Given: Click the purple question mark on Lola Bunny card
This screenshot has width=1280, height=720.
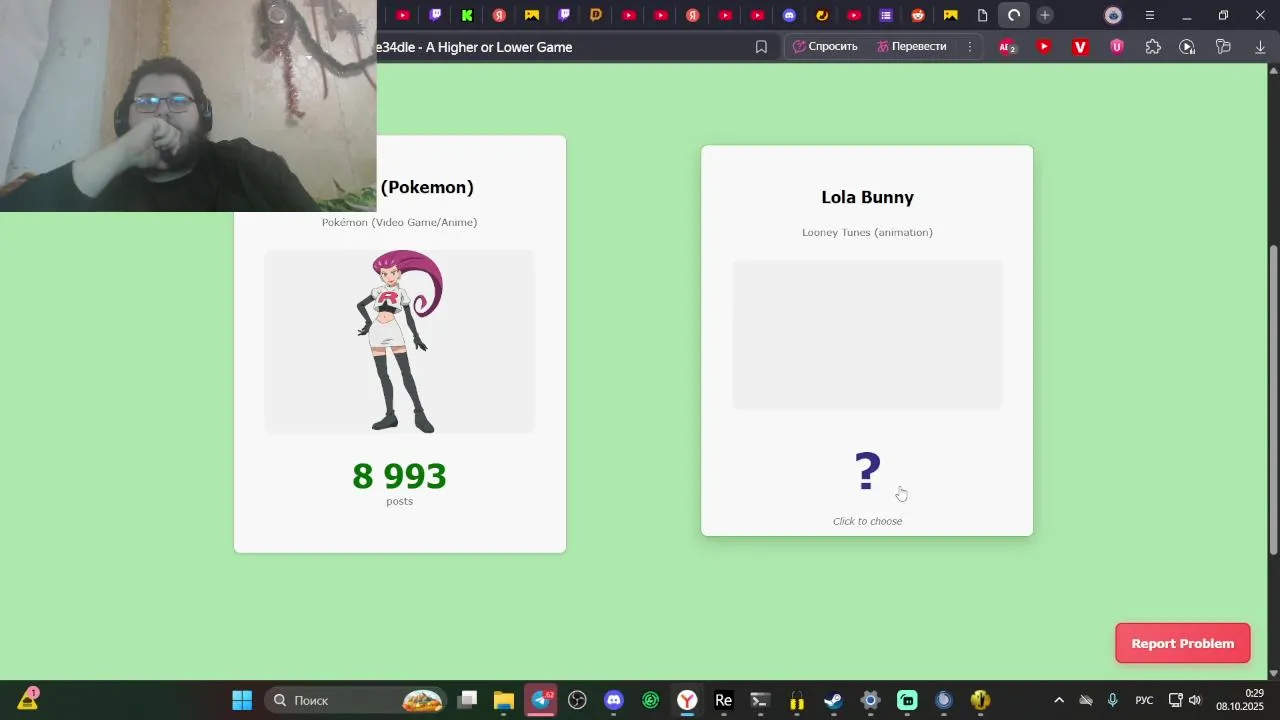Looking at the screenshot, I should point(868,471).
